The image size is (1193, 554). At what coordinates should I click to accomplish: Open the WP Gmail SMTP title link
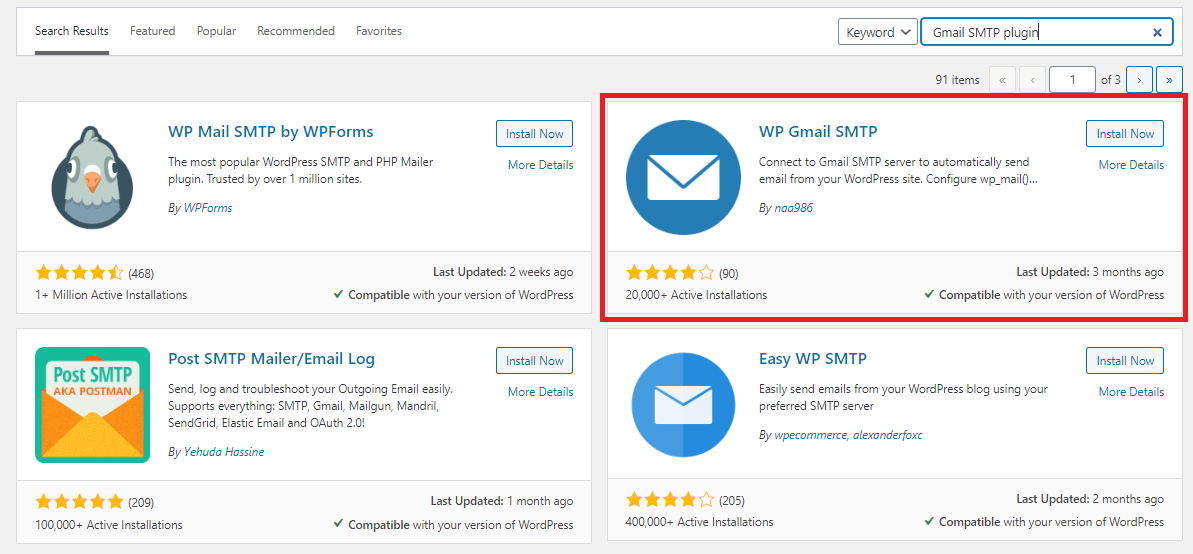pyautogui.click(x=819, y=132)
